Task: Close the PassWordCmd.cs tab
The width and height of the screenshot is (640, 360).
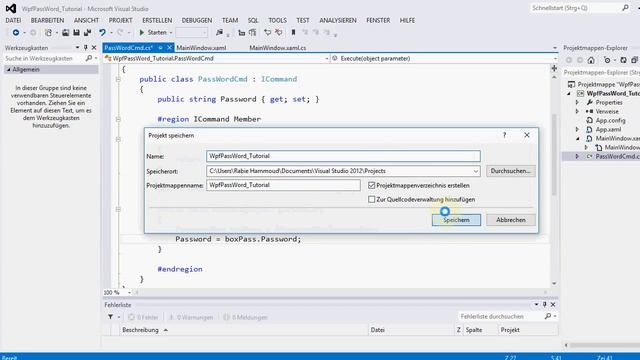Action: pyautogui.click(x=169, y=48)
